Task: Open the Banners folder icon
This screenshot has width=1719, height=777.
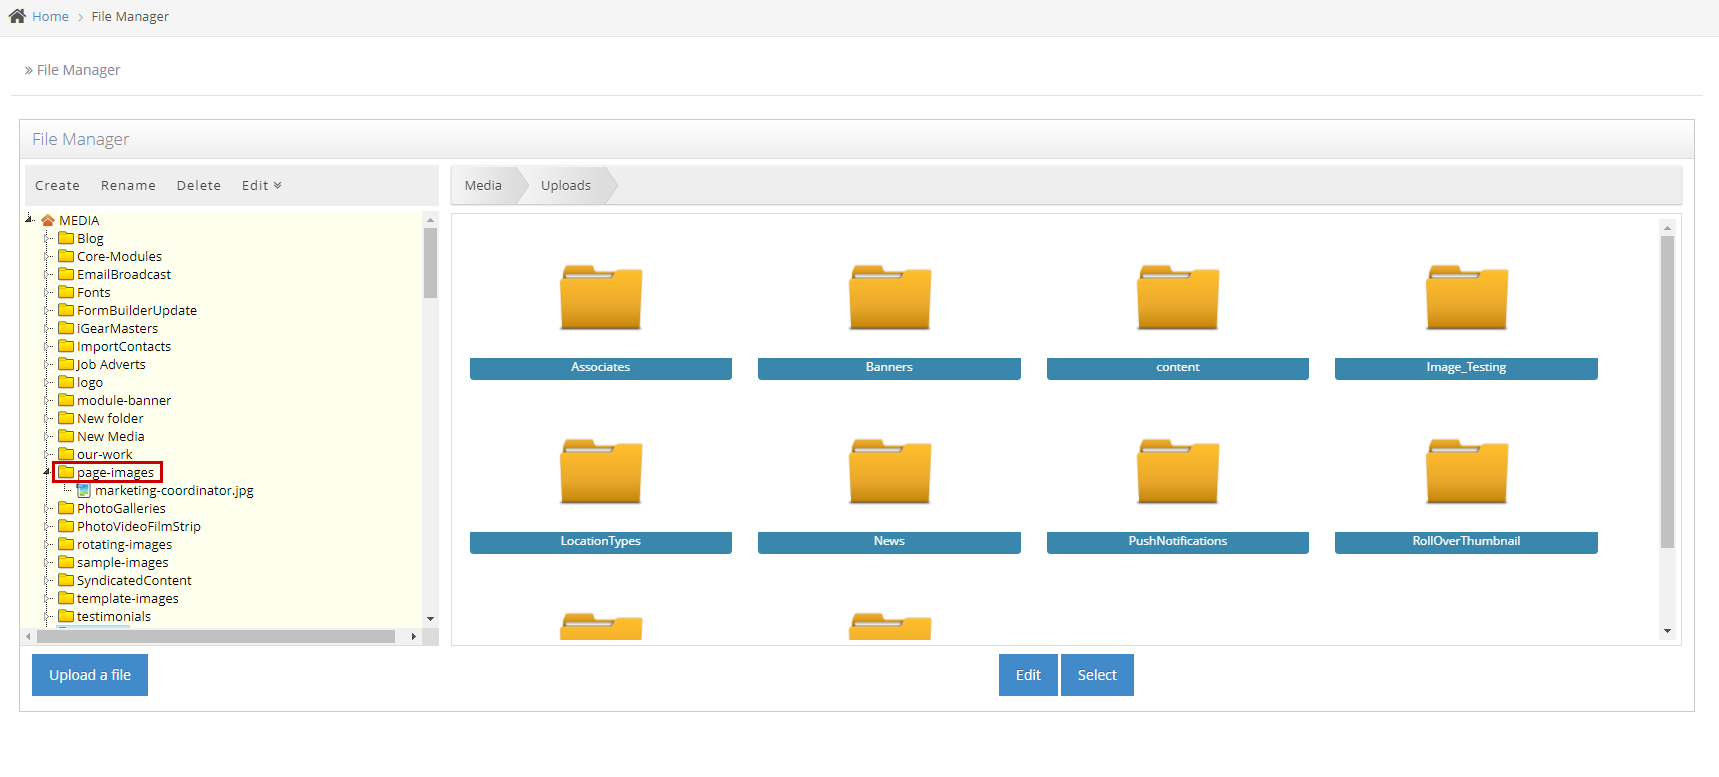Action: pos(889,298)
